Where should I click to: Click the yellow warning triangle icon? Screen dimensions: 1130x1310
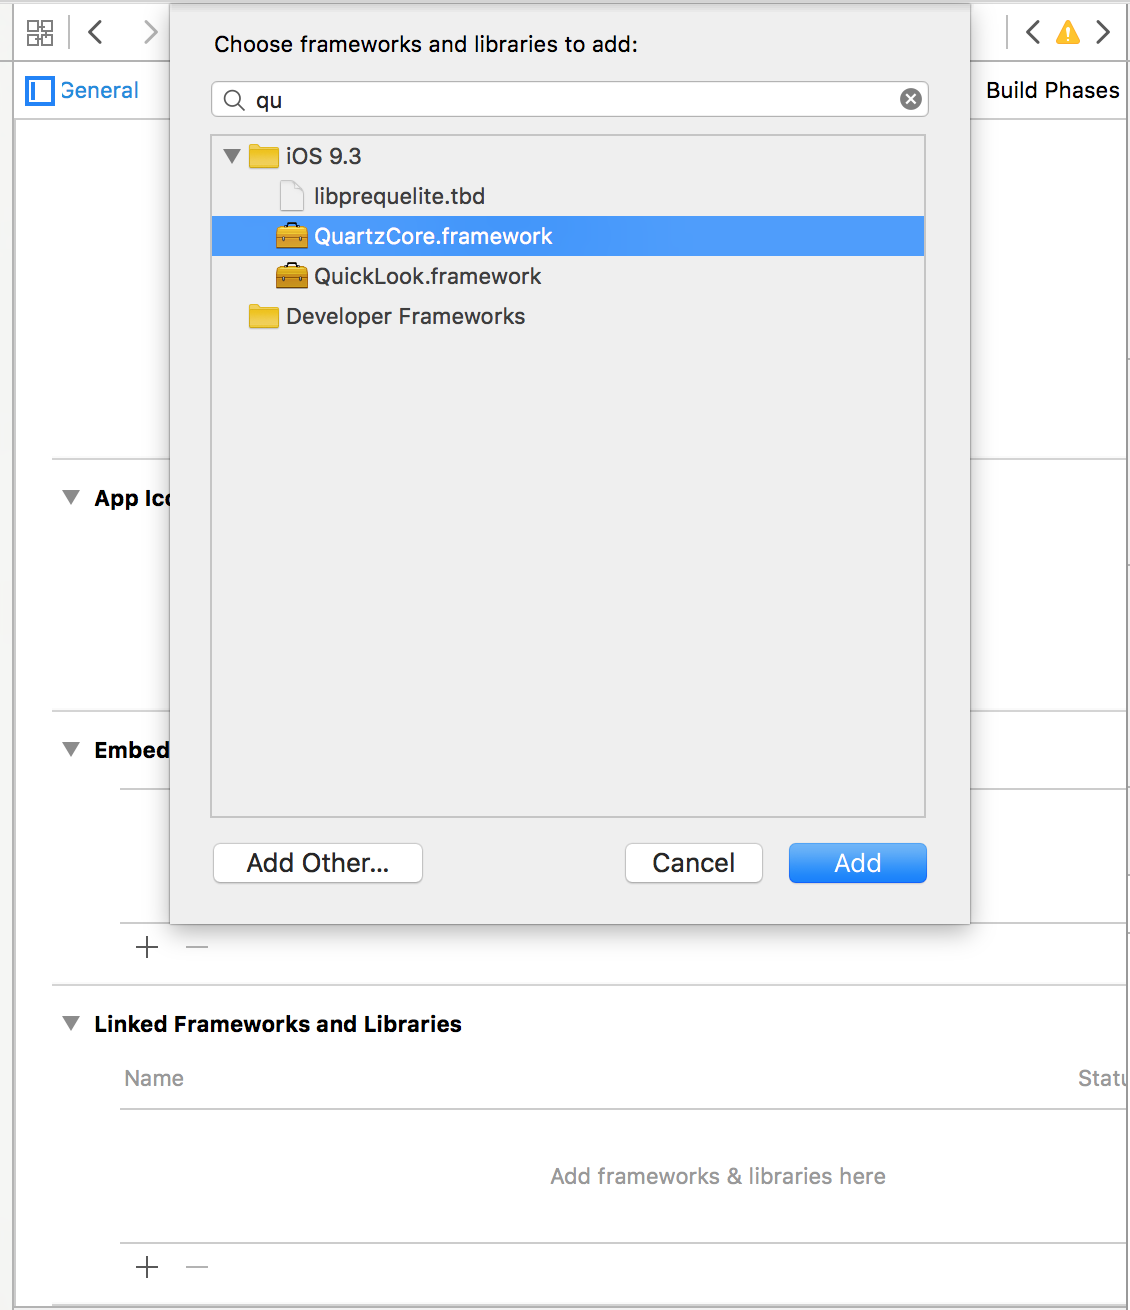[x=1068, y=33]
